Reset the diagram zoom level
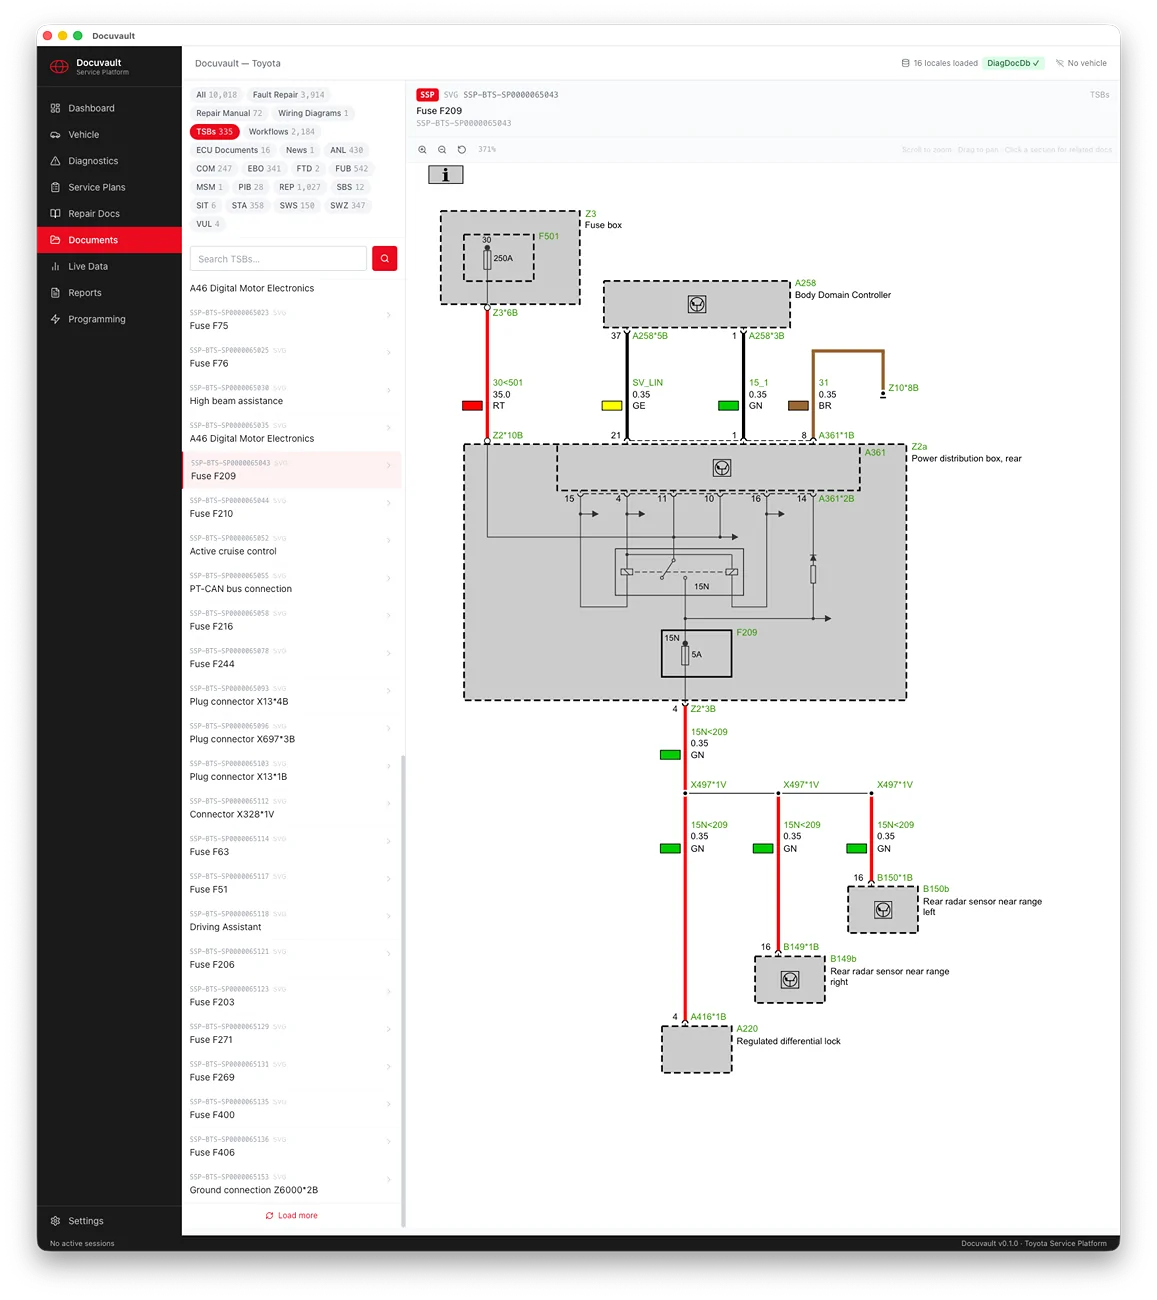 (462, 150)
